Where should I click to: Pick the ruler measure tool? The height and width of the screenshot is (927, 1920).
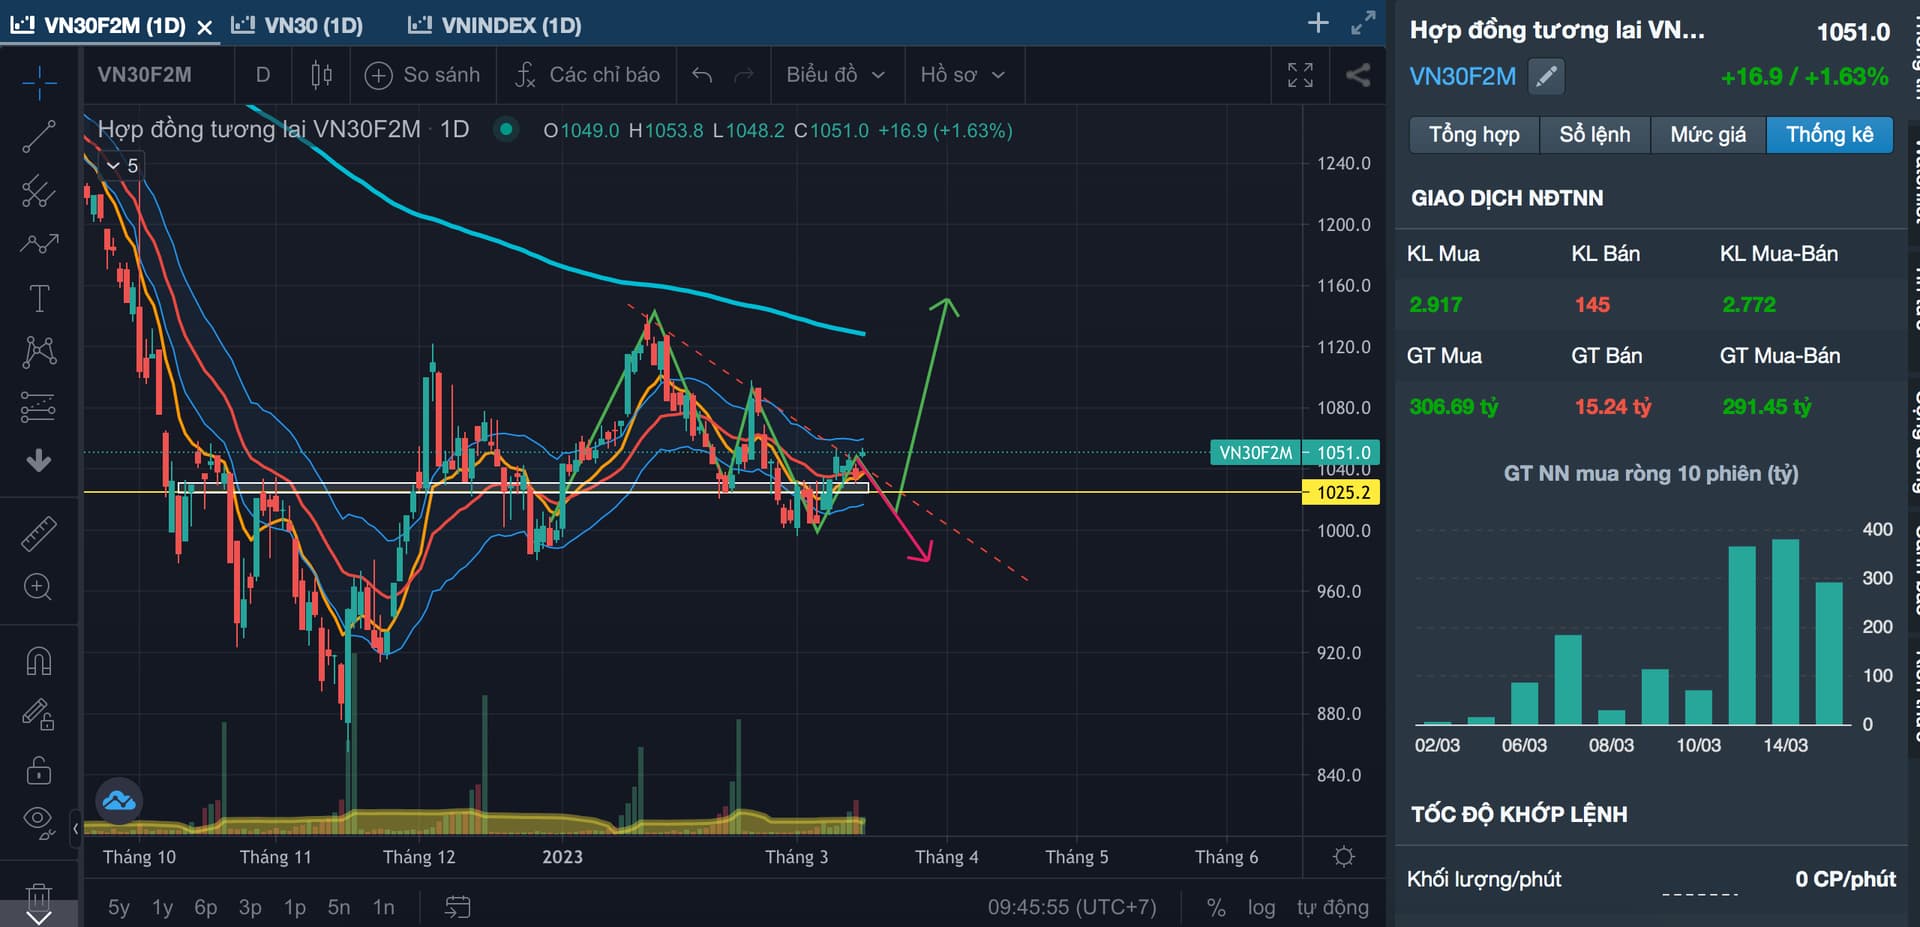click(x=39, y=534)
